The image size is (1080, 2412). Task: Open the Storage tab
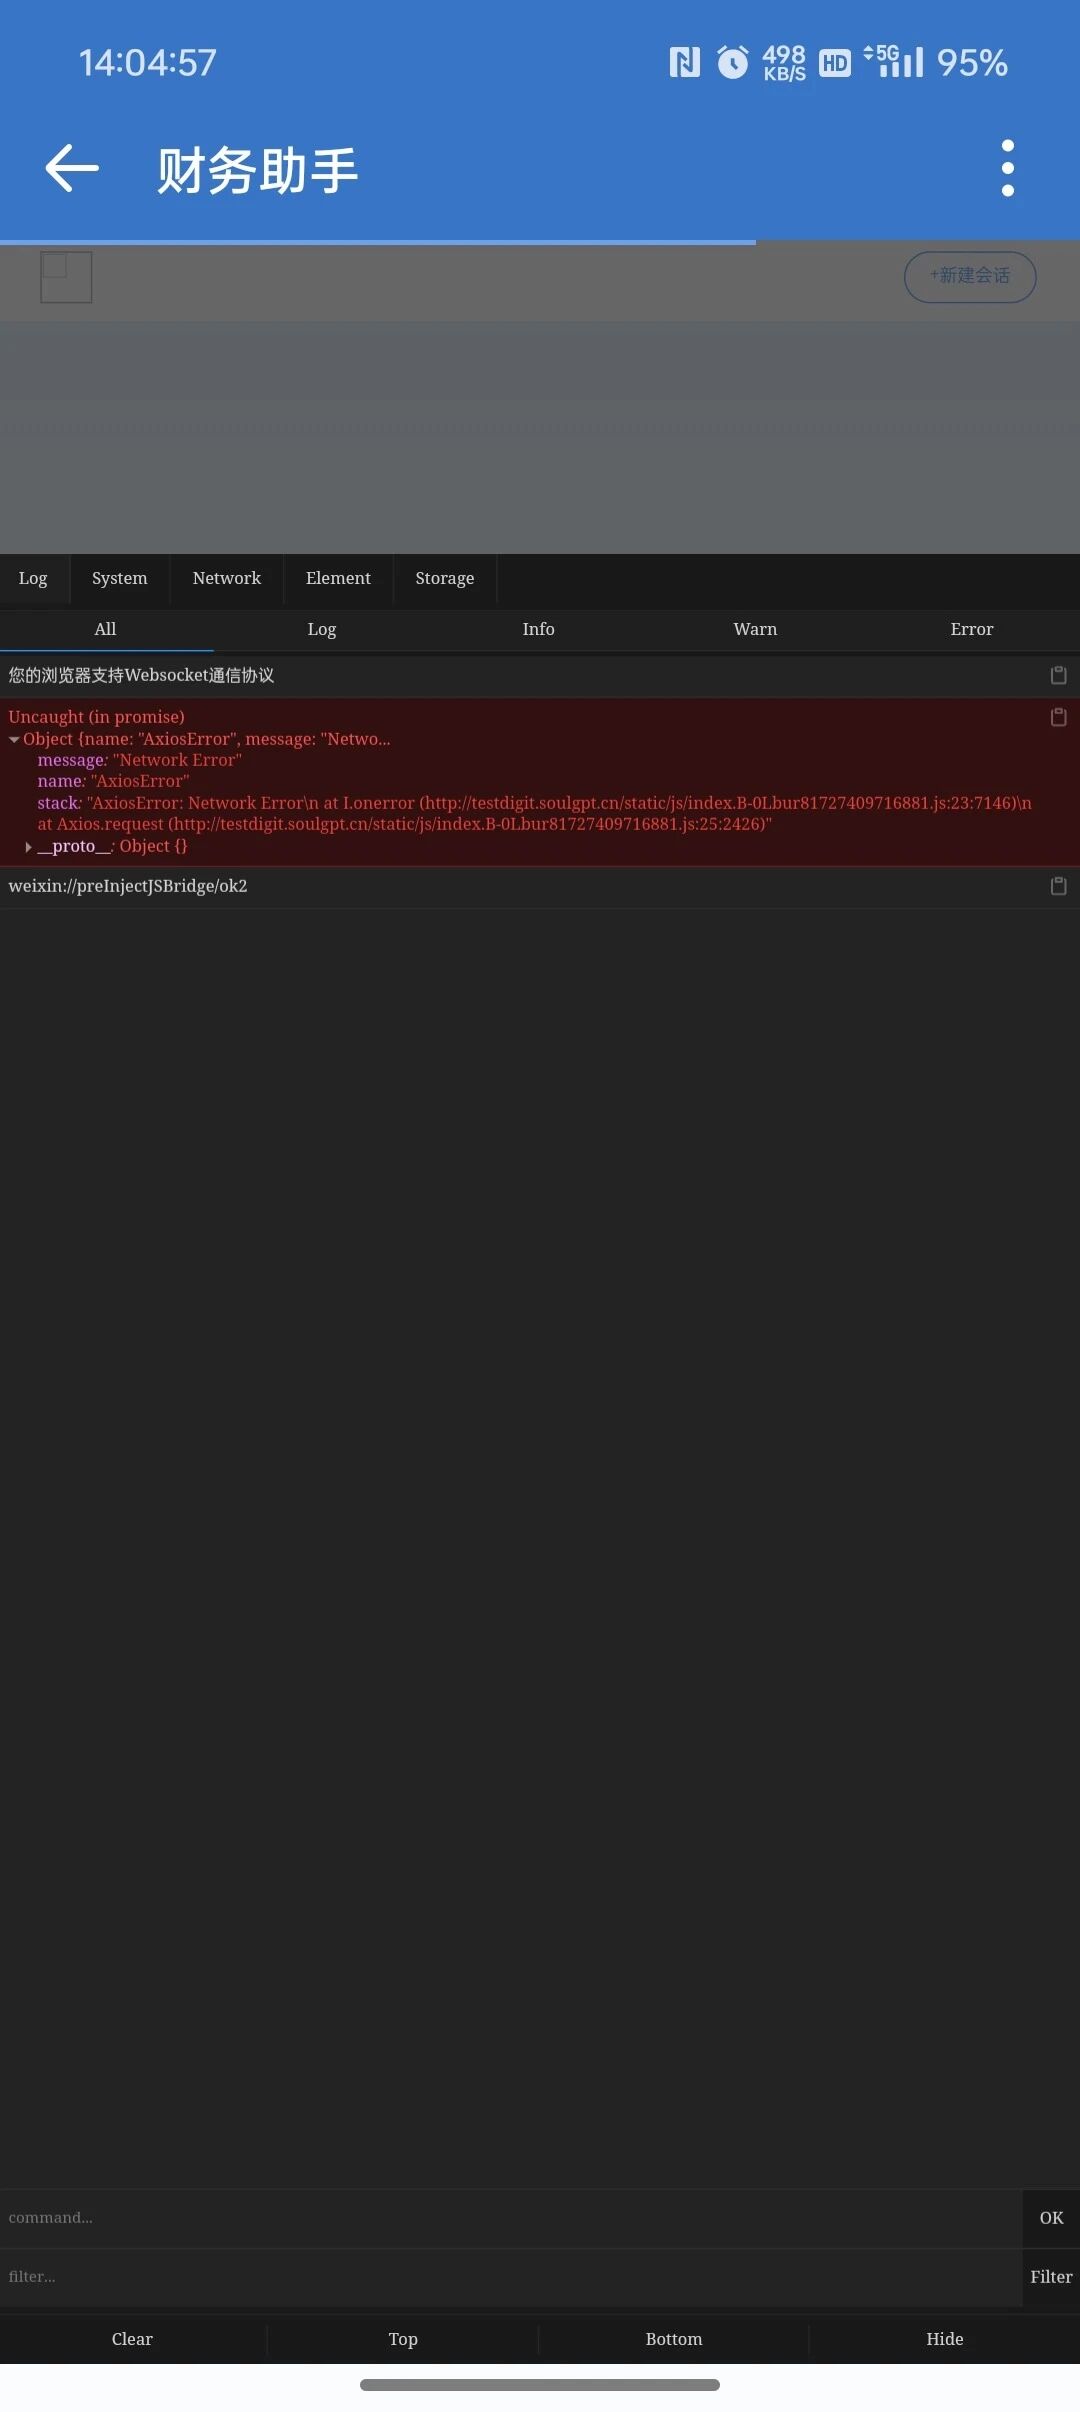pyautogui.click(x=445, y=579)
